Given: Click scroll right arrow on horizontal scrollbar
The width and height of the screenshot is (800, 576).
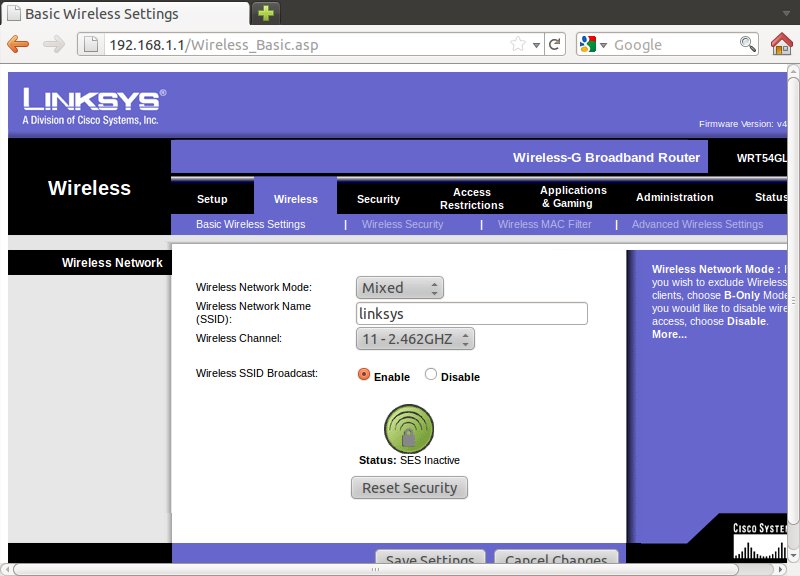Looking at the screenshot, I should click(x=780, y=569).
